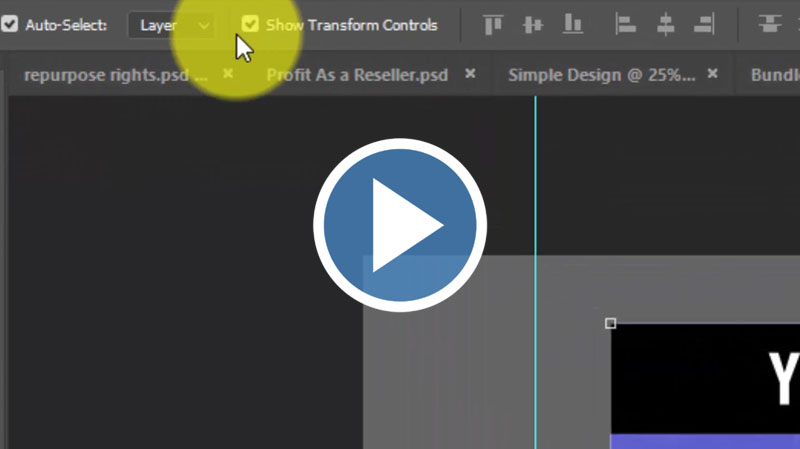Click the Align Bottom Edges icon

[x=572, y=25]
